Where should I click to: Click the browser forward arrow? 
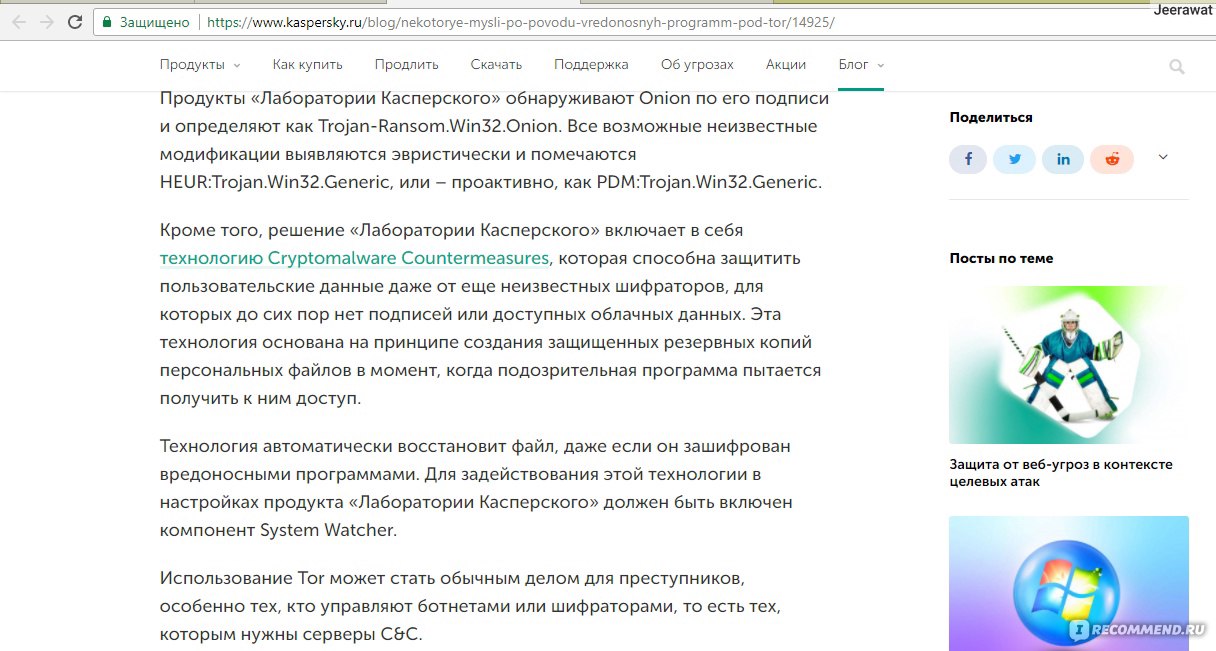(x=47, y=21)
